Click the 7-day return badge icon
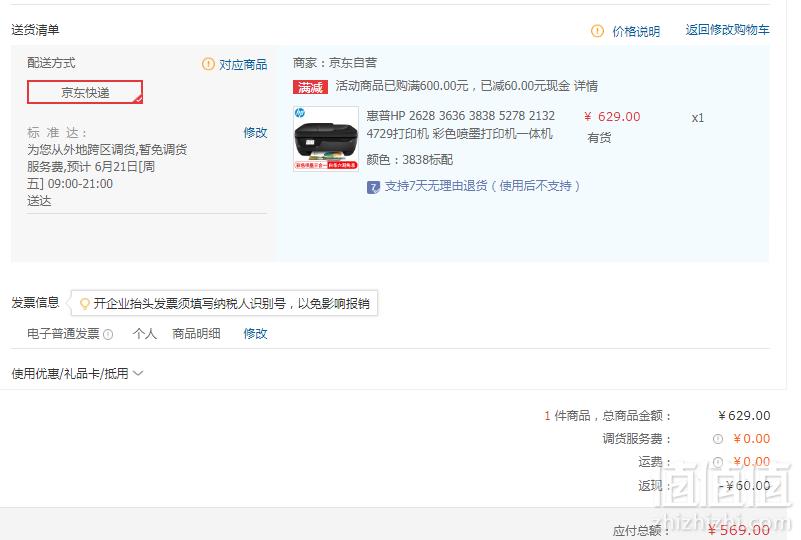Screen dimensions: 801x540 tap(373, 187)
